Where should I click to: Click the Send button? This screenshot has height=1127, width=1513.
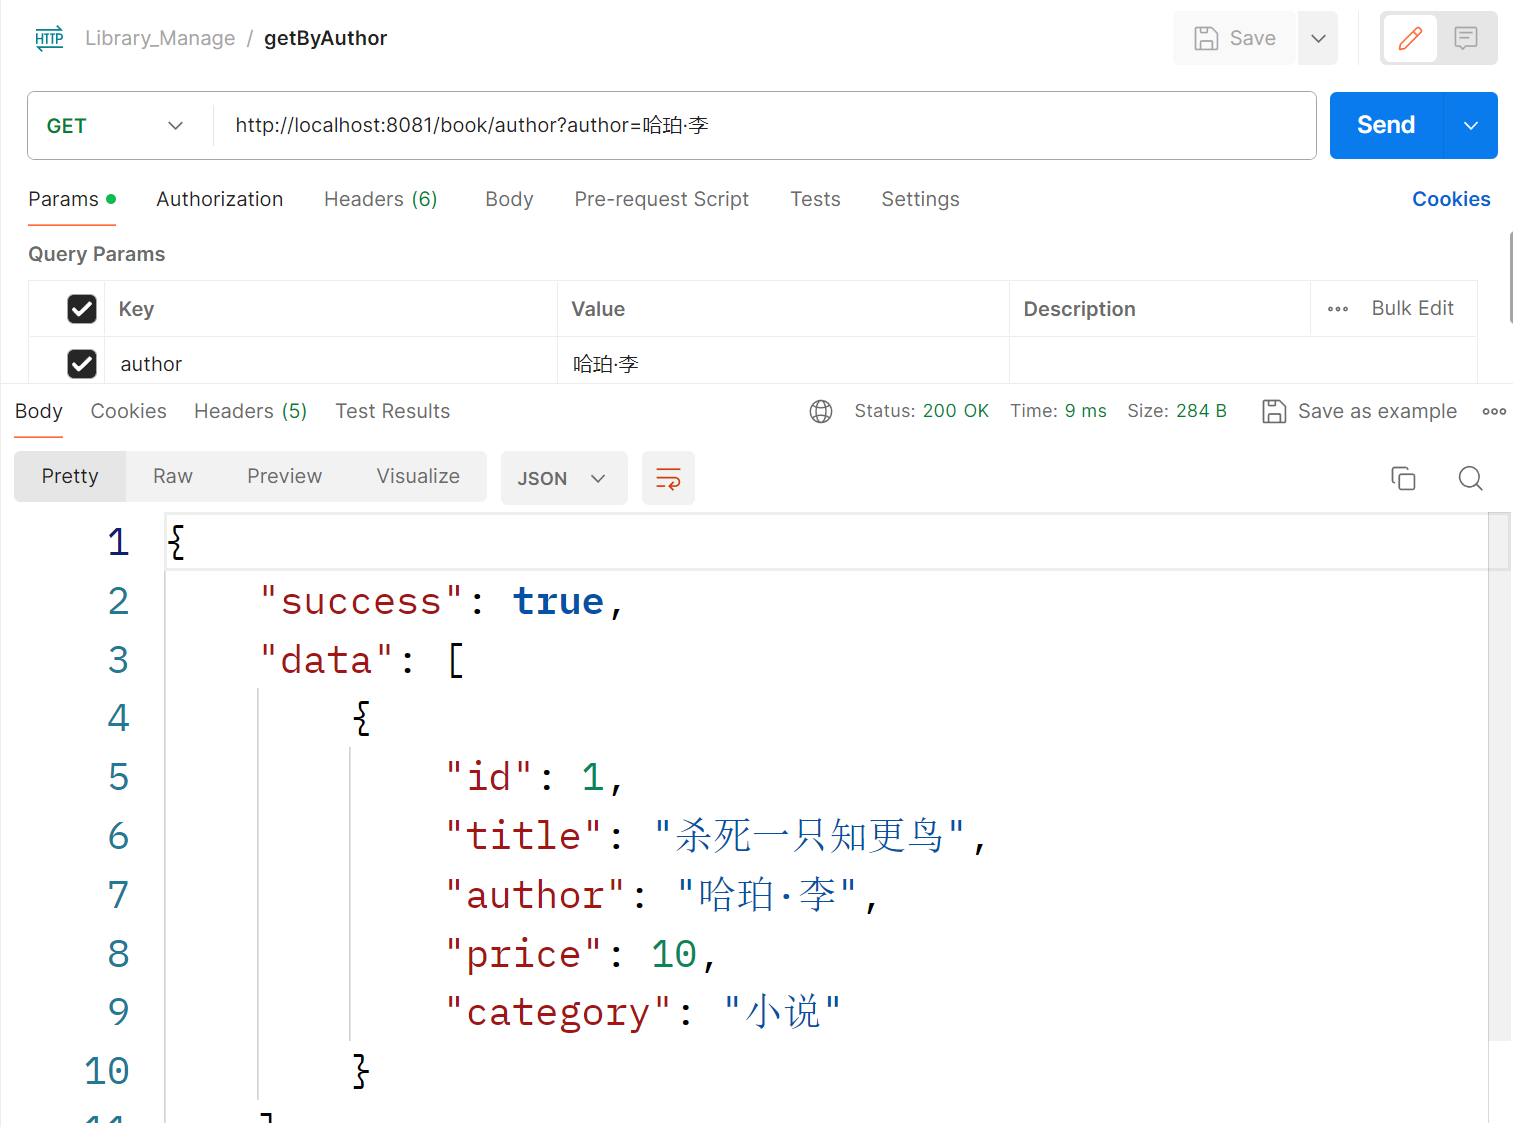pyautogui.click(x=1386, y=126)
